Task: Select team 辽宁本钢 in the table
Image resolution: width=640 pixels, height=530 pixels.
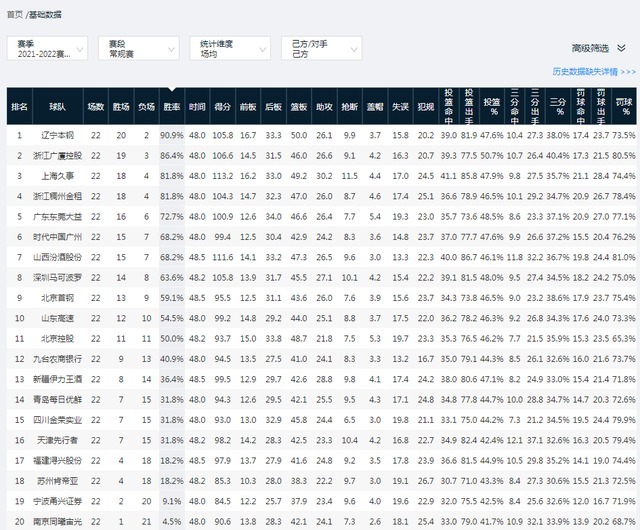Action: 58,135
